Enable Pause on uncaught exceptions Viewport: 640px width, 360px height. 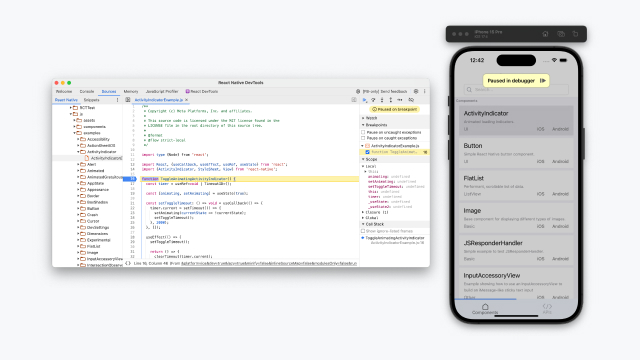pyautogui.click(x=363, y=132)
